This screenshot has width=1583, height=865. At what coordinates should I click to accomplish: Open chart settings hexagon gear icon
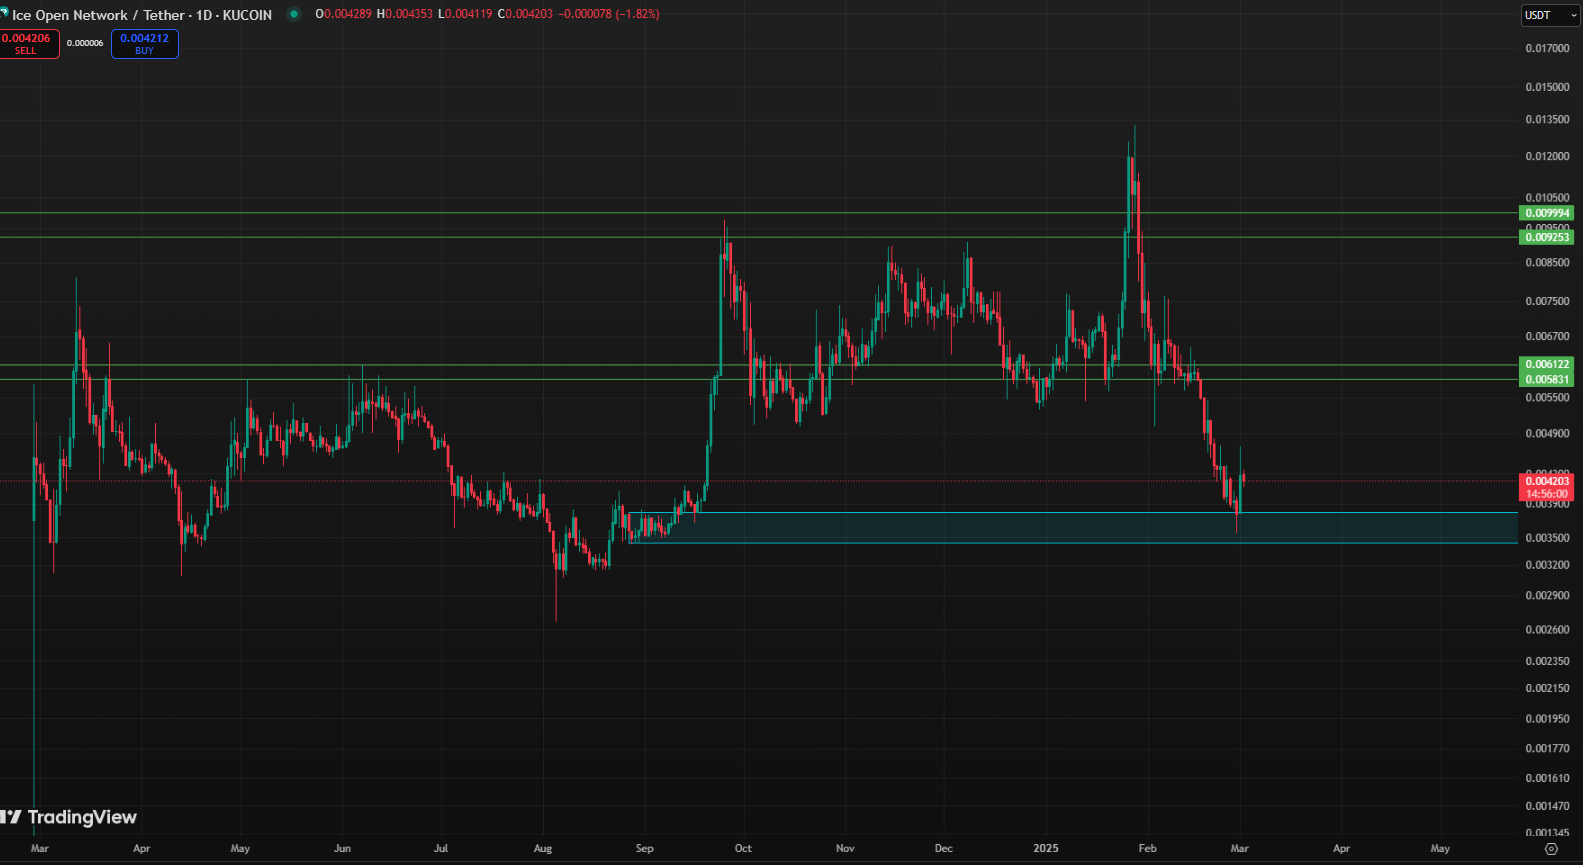(x=1551, y=848)
